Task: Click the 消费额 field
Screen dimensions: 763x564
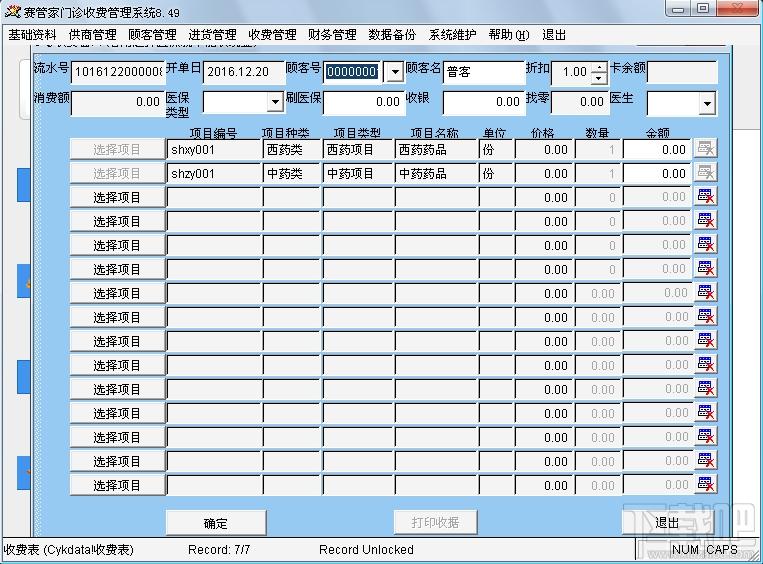Action: coord(117,103)
